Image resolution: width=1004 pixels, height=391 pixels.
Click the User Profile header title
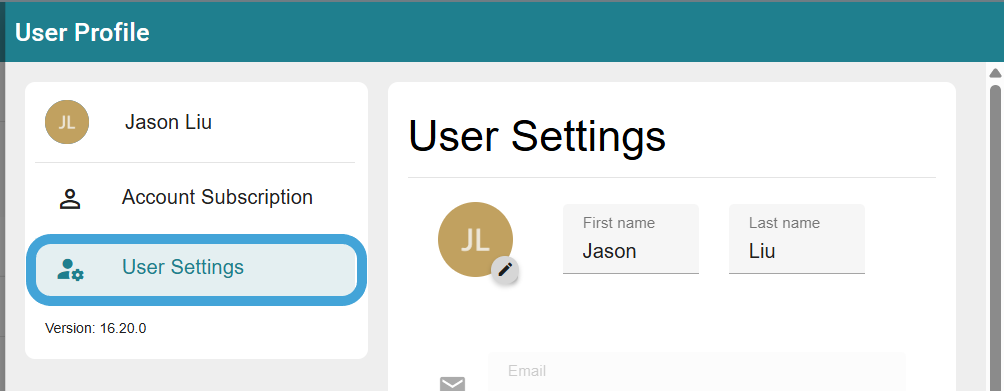[x=82, y=32]
